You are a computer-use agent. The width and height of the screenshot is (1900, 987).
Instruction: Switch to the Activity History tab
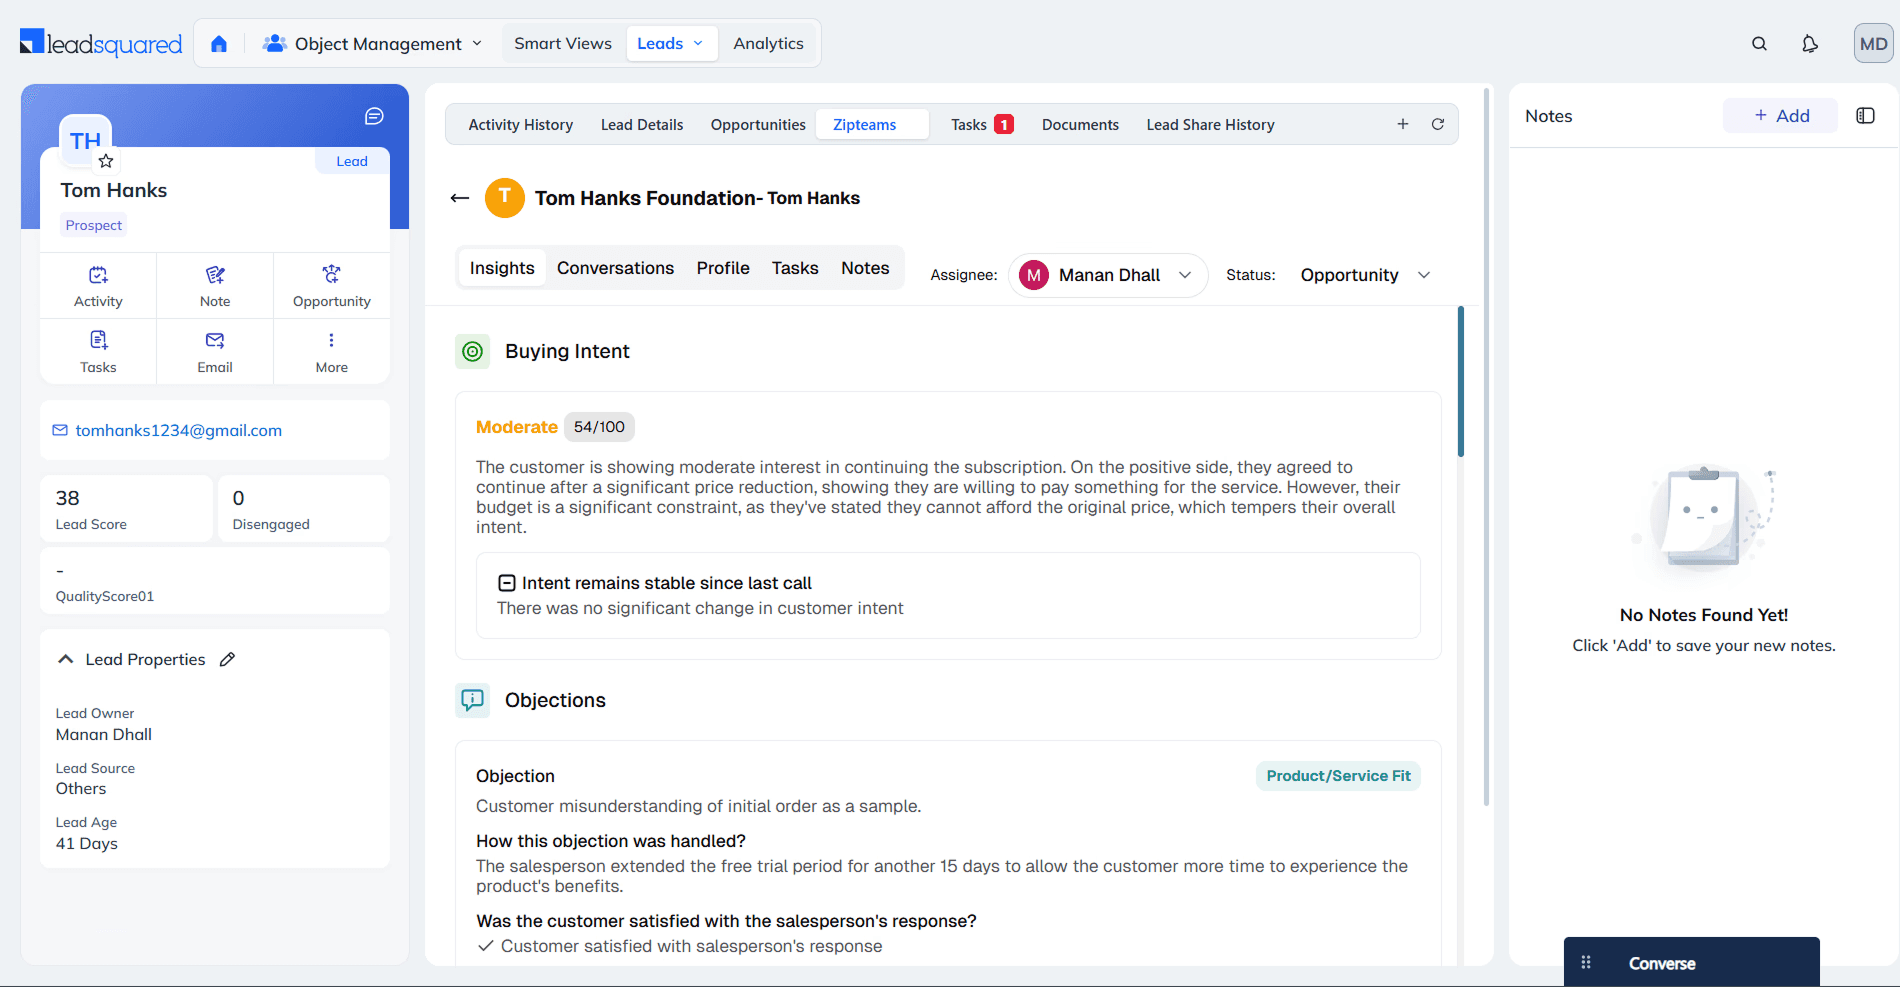tap(521, 124)
